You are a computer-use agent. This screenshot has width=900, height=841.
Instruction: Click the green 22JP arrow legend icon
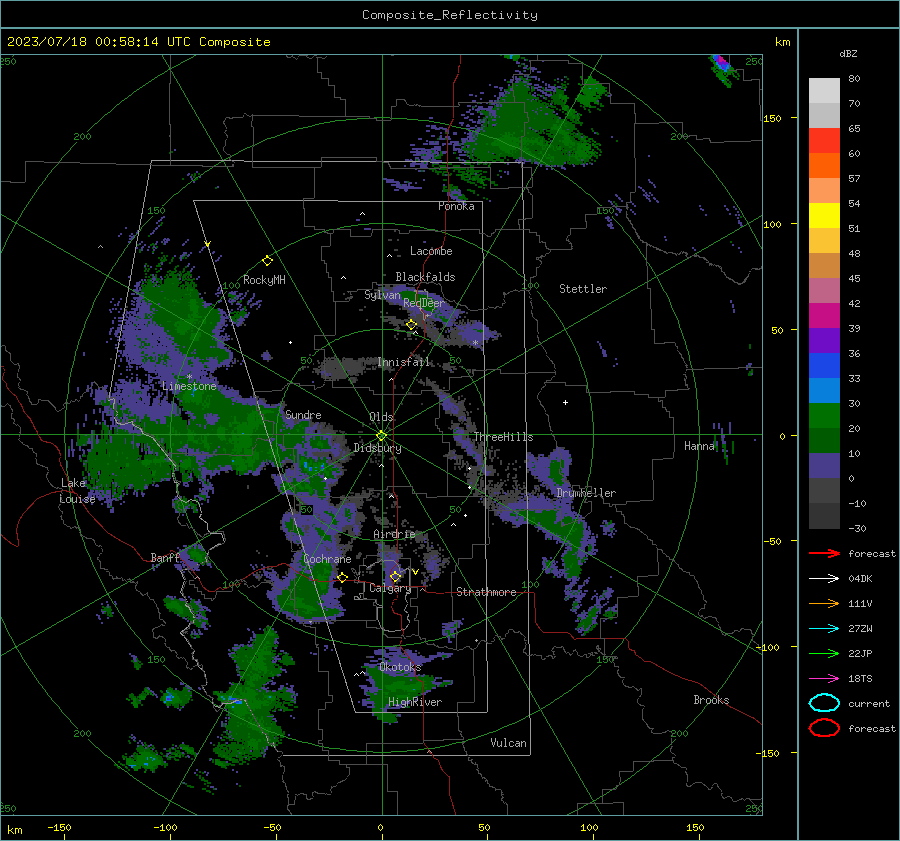824,653
